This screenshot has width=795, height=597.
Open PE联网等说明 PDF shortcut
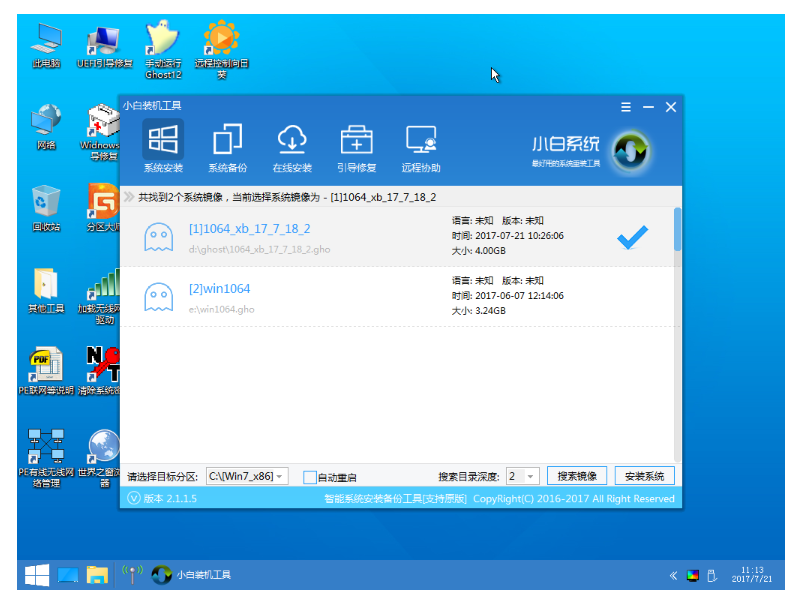click(x=46, y=371)
